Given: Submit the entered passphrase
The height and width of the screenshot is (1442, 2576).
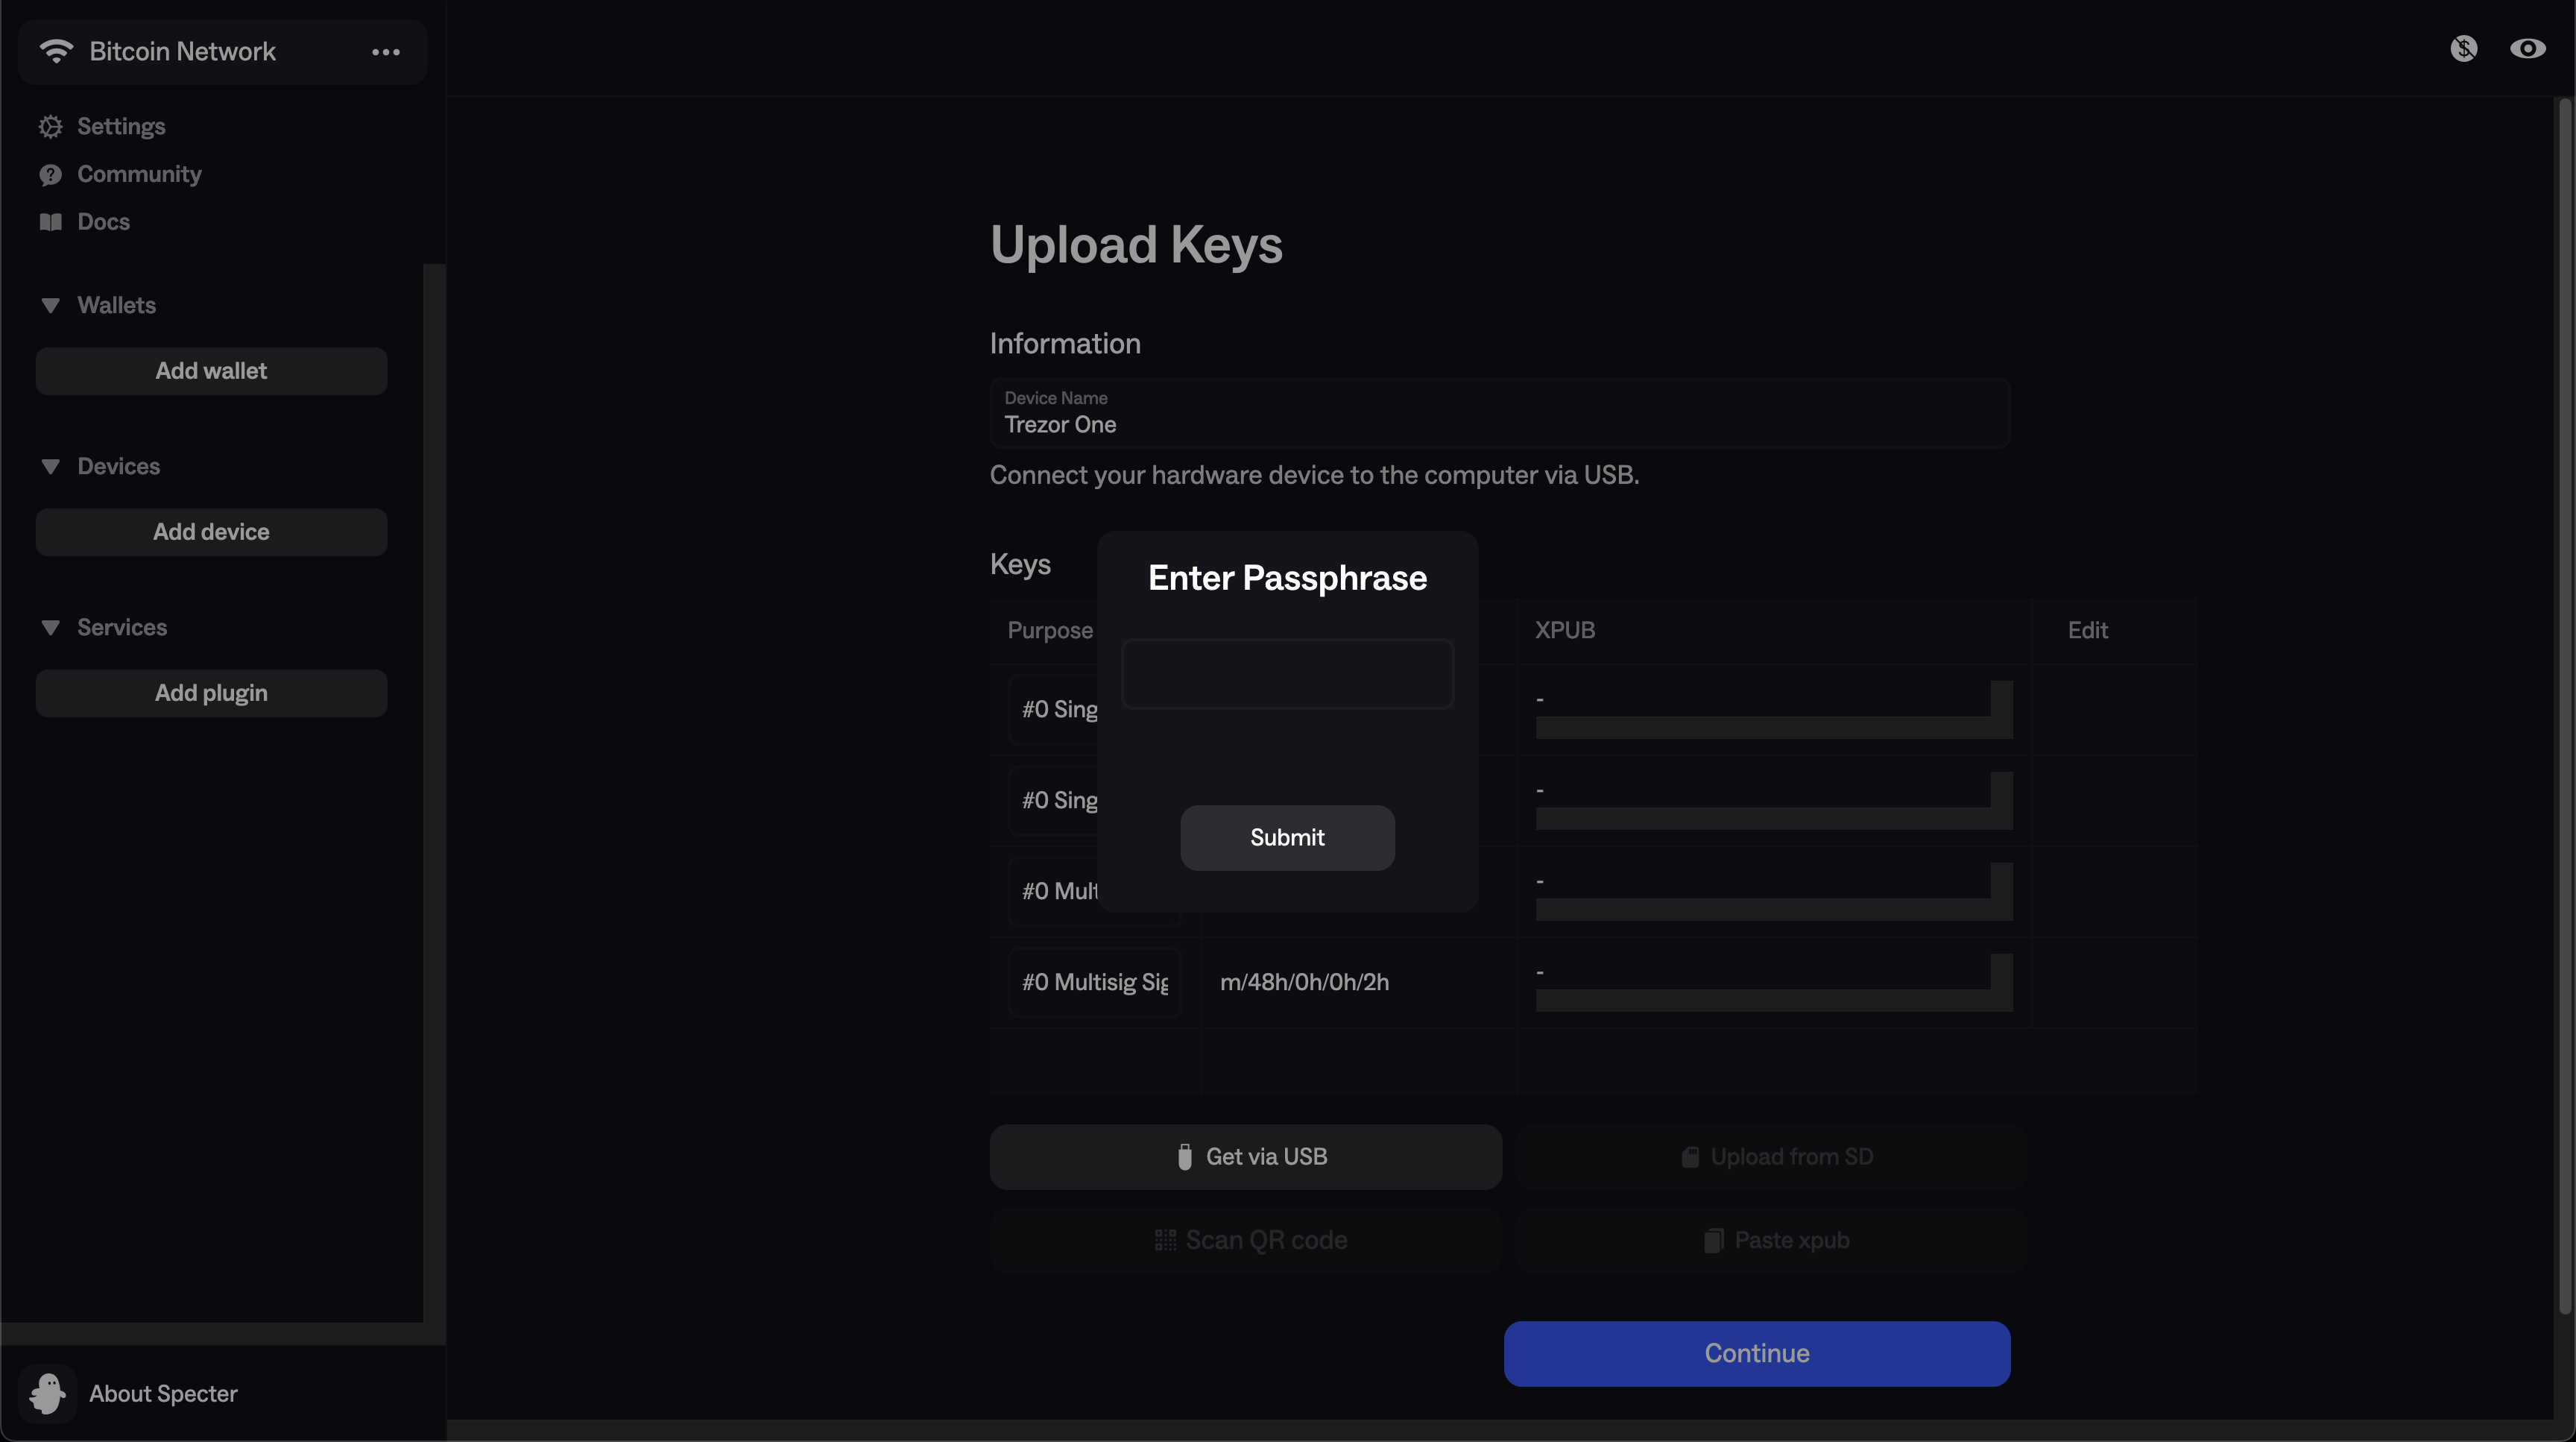Looking at the screenshot, I should [1287, 838].
